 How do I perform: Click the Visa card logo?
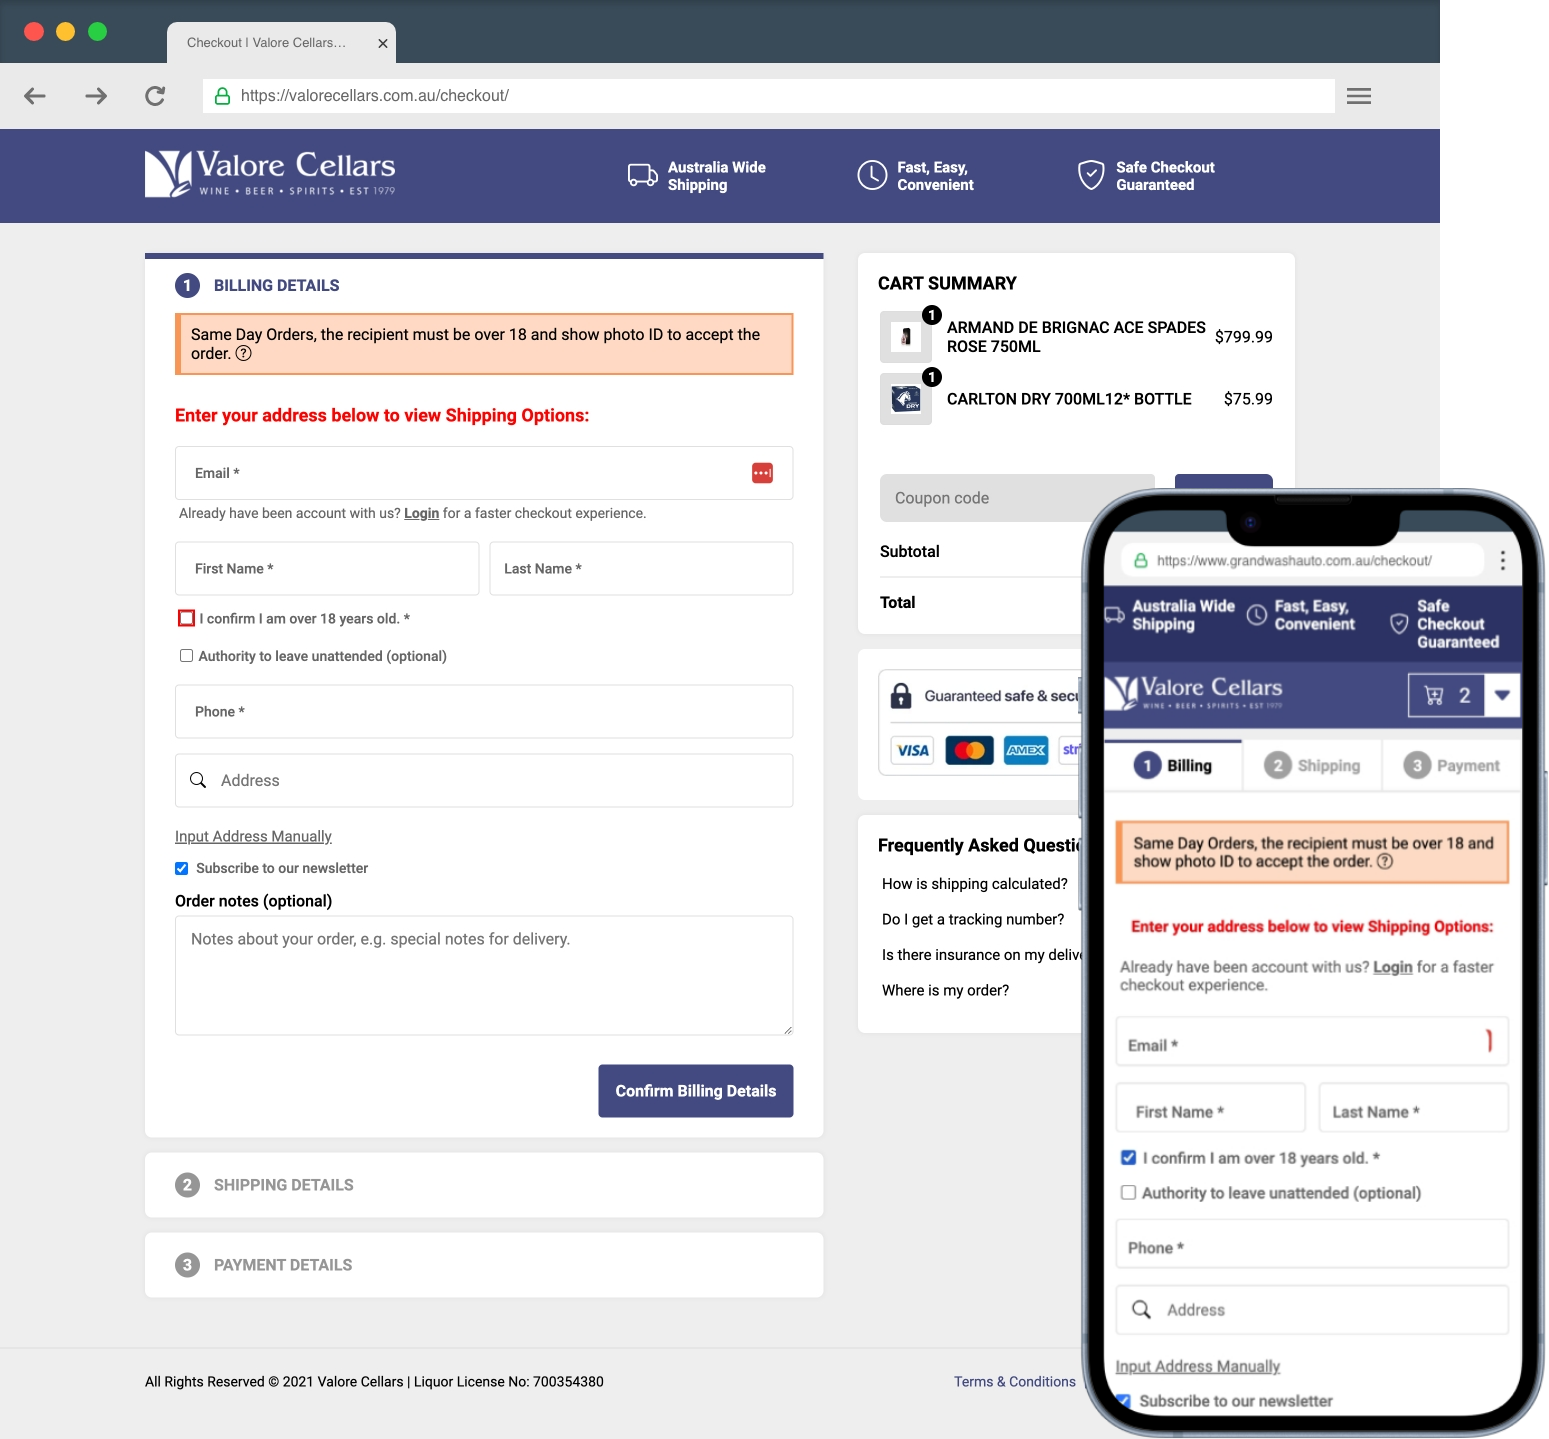tap(912, 750)
